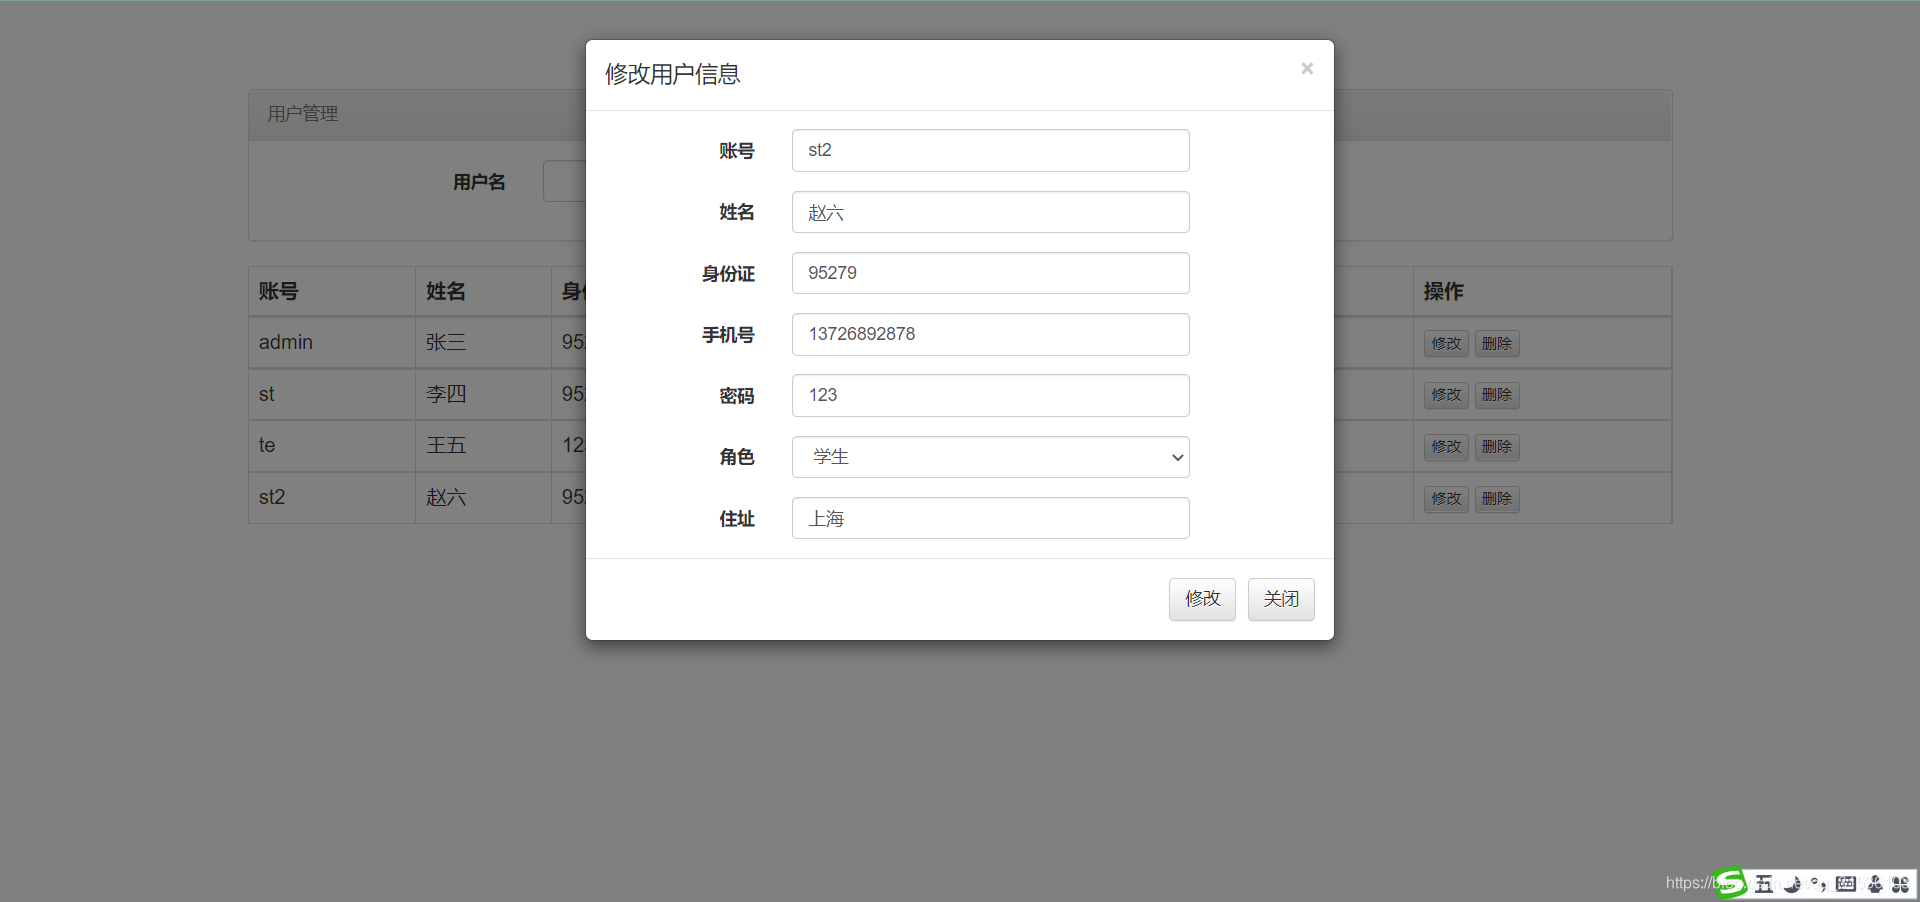This screenshot has height=902, width=1920.
Task: Close the dialog with the × icon
Action: pyautogui.click(x=1306, y=68)
